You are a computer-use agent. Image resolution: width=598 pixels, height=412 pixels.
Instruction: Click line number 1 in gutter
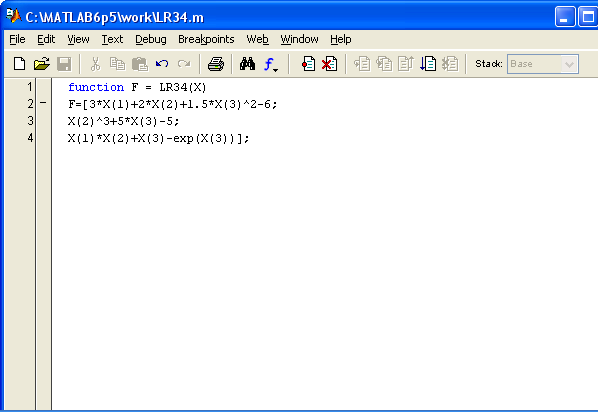(30, 87)
